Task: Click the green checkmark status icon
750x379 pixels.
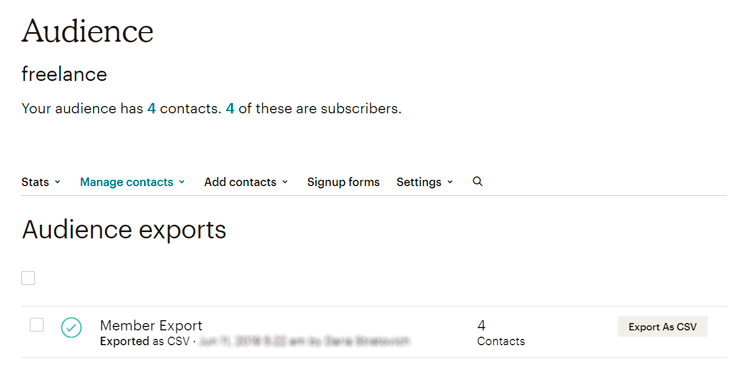Action: (71, 328)
